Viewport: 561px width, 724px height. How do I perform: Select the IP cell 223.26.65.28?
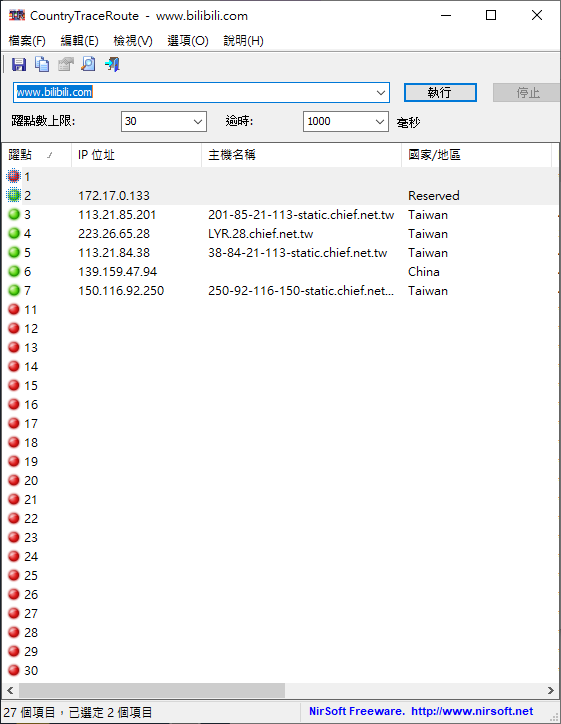coord(114,234)
